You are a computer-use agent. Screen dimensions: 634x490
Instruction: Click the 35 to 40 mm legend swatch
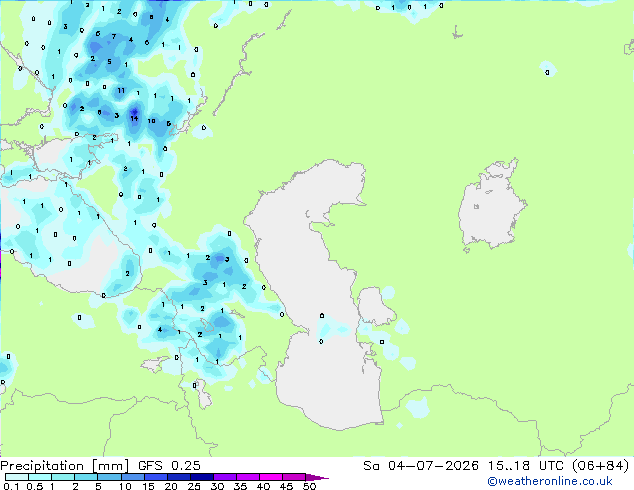(247, 477)
